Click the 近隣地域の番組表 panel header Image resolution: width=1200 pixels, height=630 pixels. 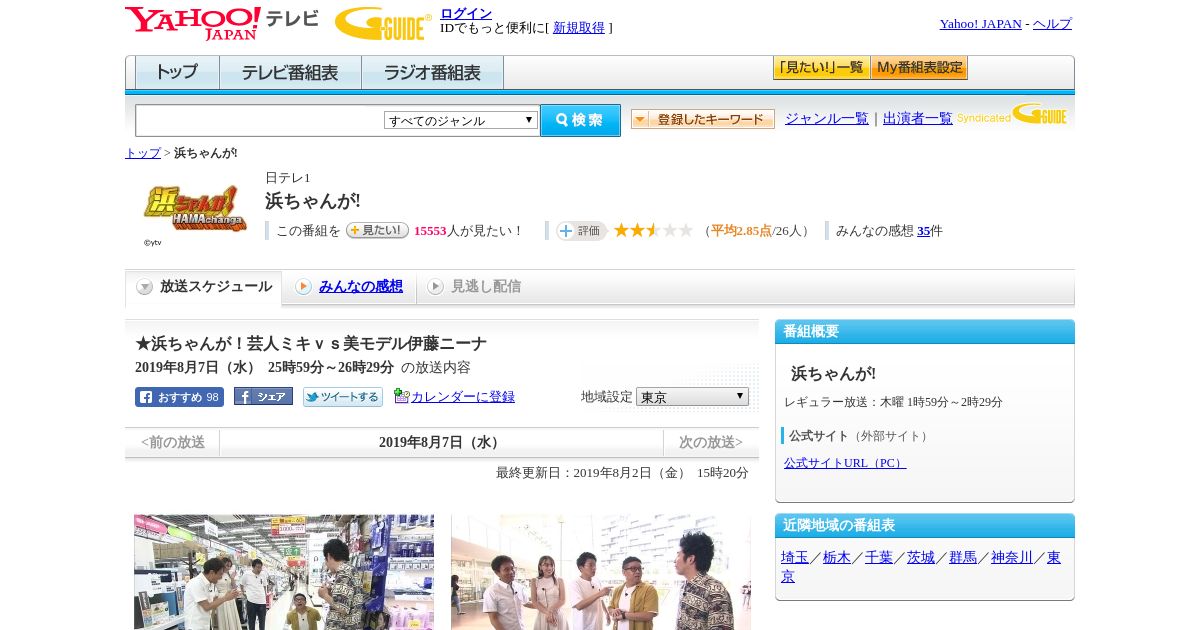pyautogui.click(x=925, y=526)
